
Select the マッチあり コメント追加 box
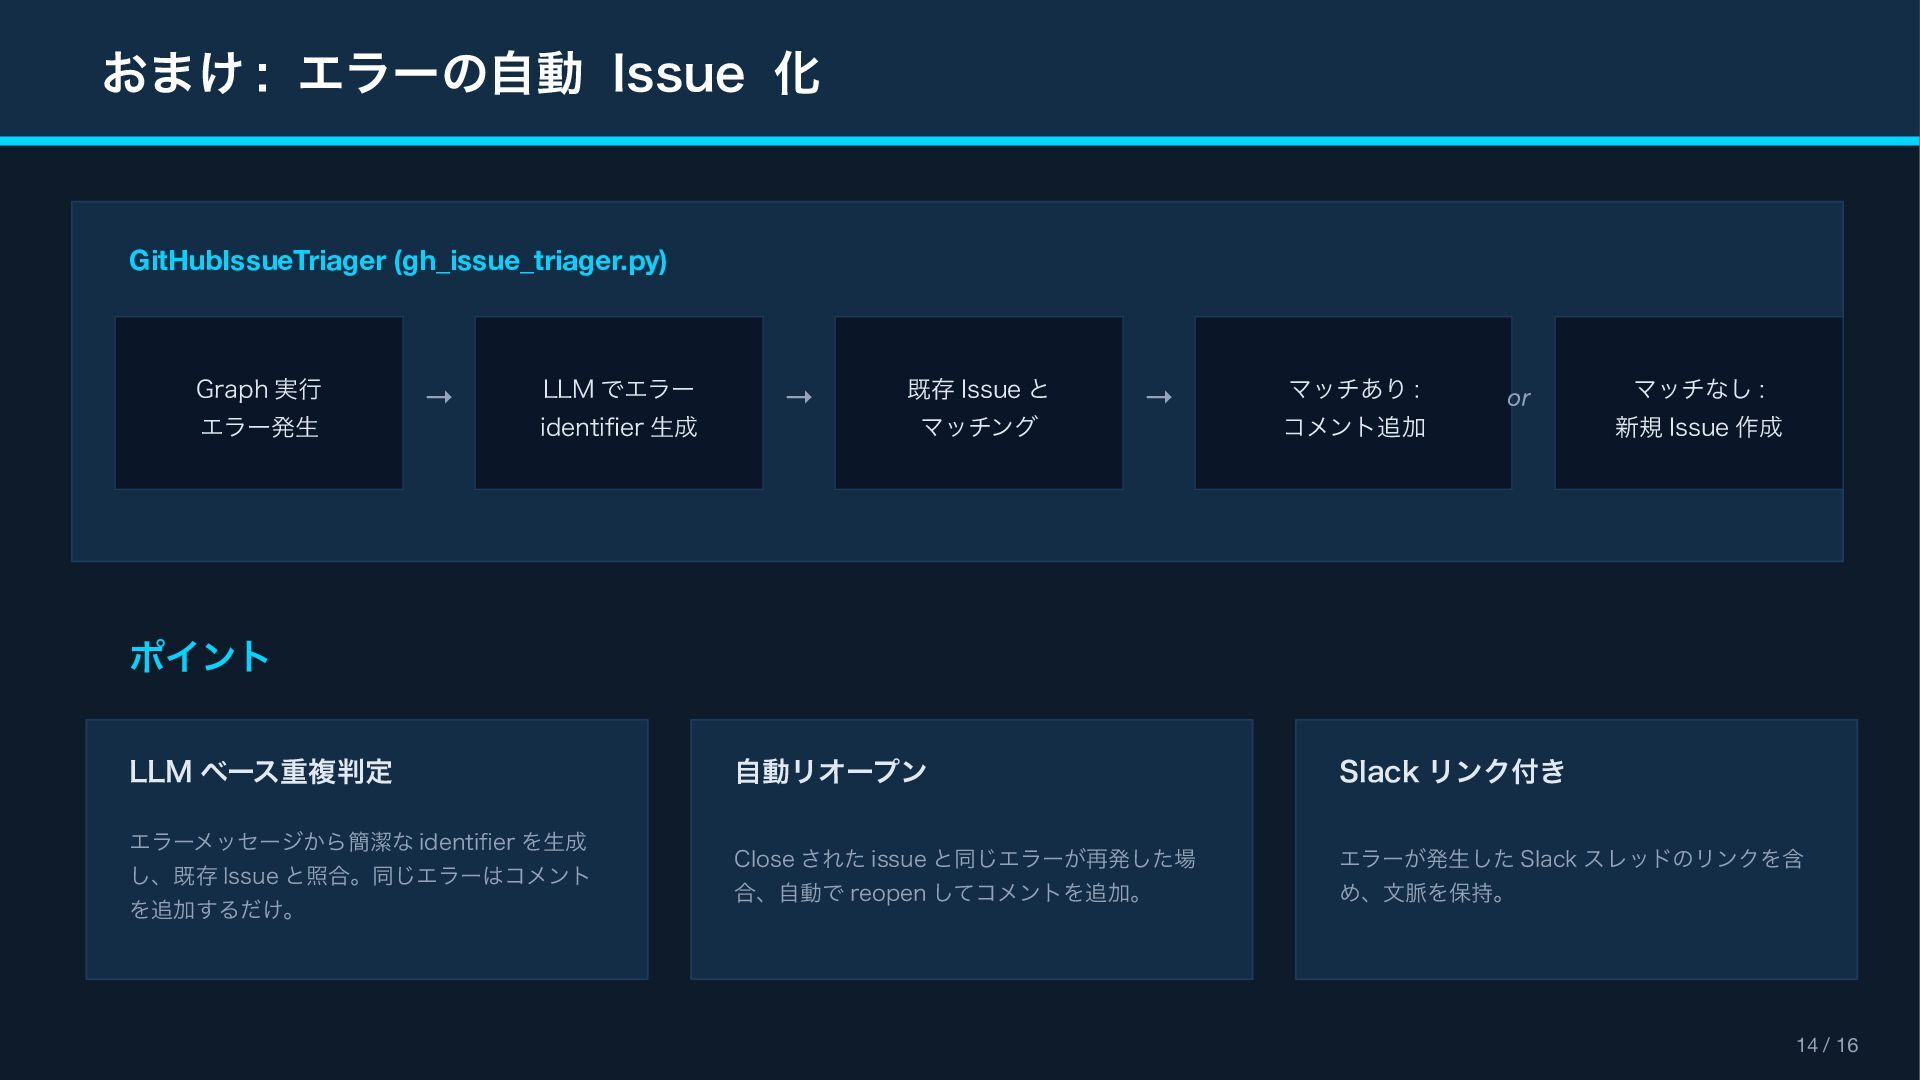tap(1353, 403)
